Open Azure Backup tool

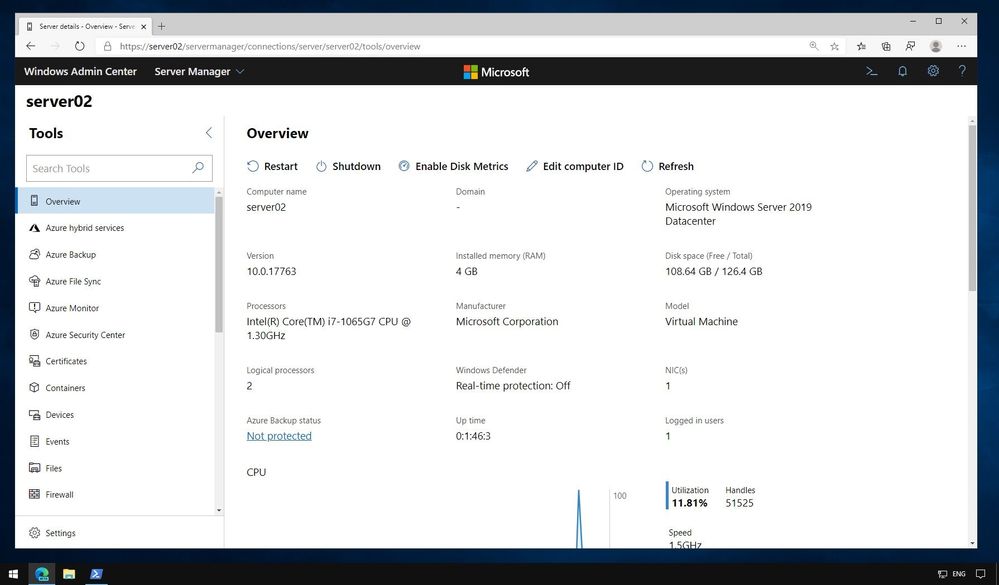tap(115, 255)
